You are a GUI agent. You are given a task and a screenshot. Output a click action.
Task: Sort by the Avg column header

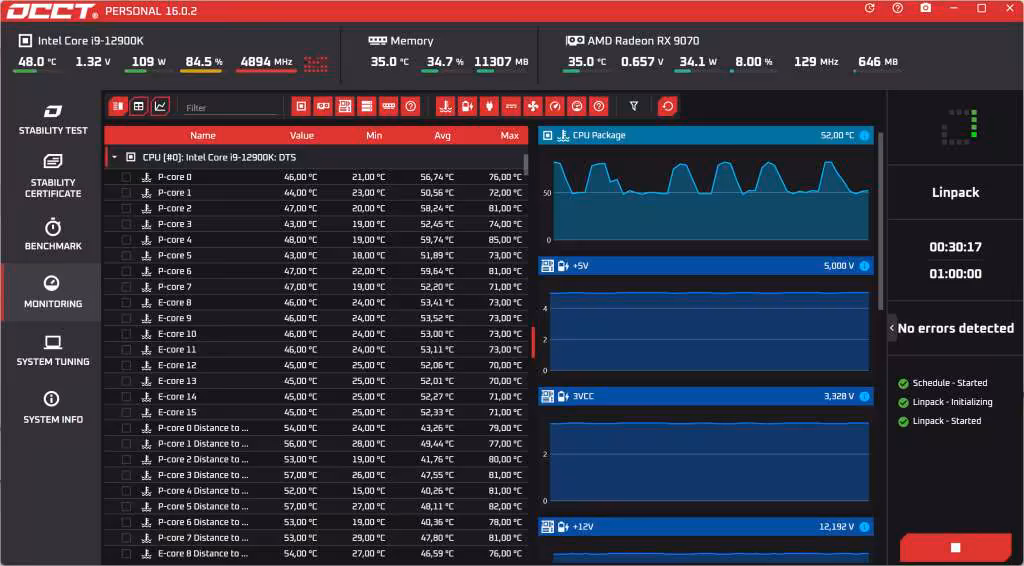pyautogui.click(x=441, y=136)
